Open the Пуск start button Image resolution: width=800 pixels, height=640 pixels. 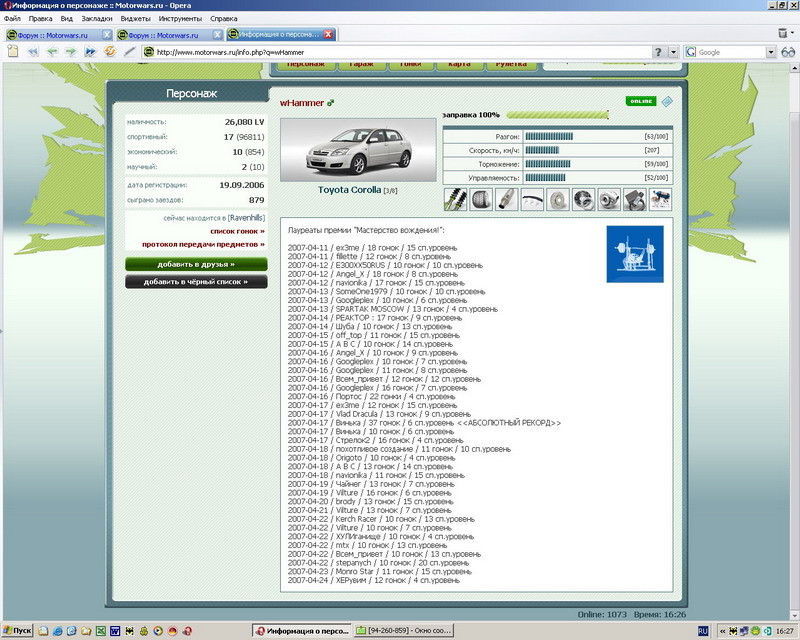(17, 631)
